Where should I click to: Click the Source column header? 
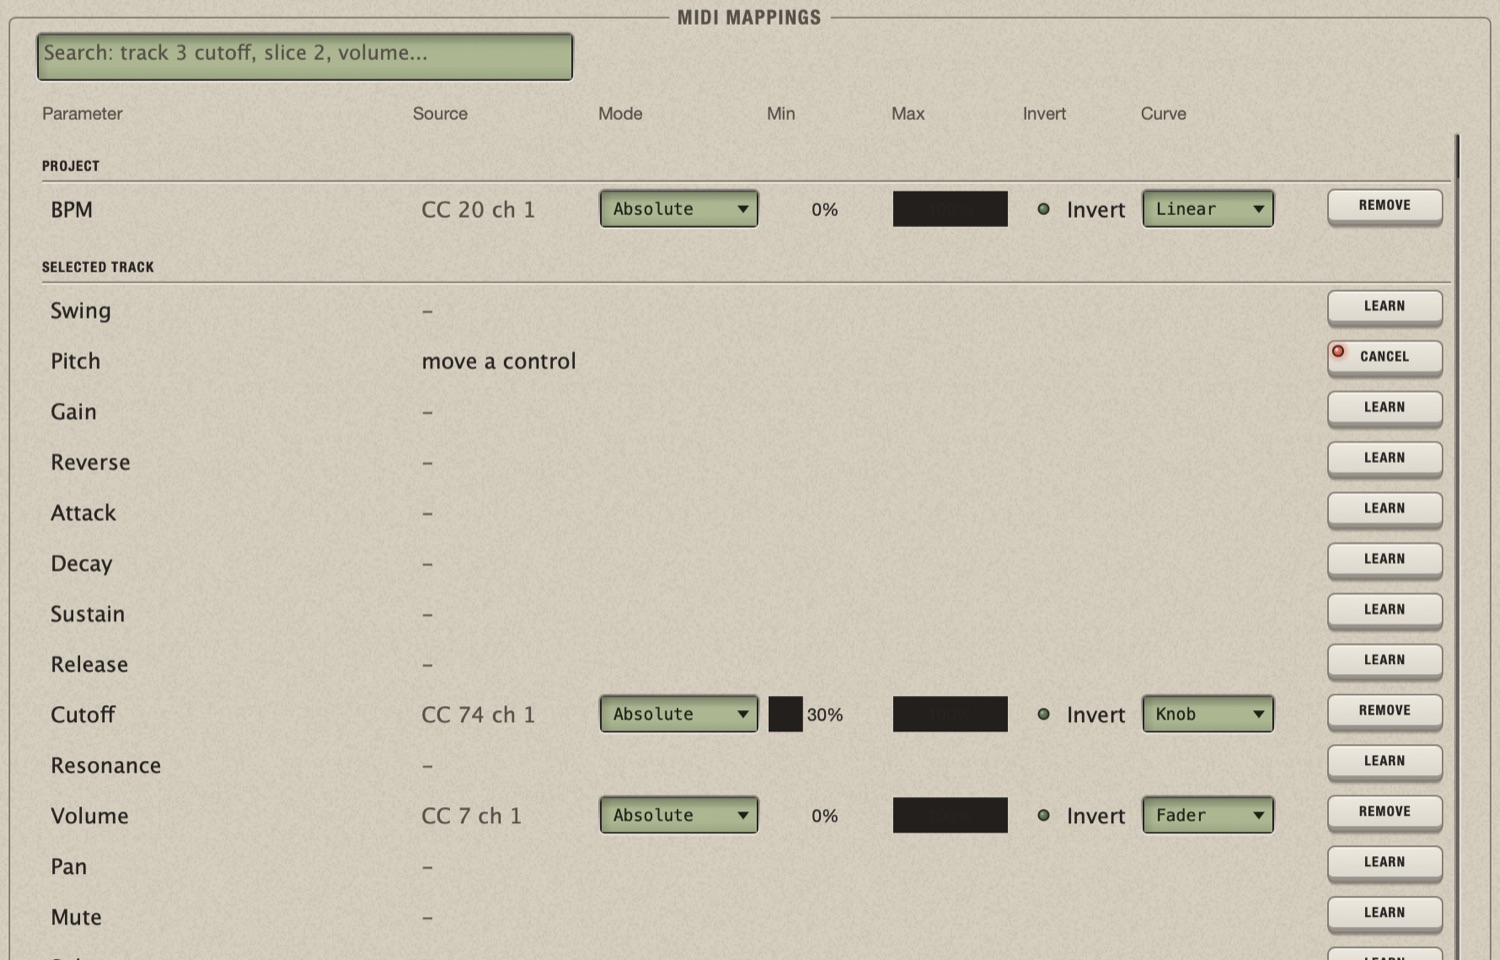440,114
